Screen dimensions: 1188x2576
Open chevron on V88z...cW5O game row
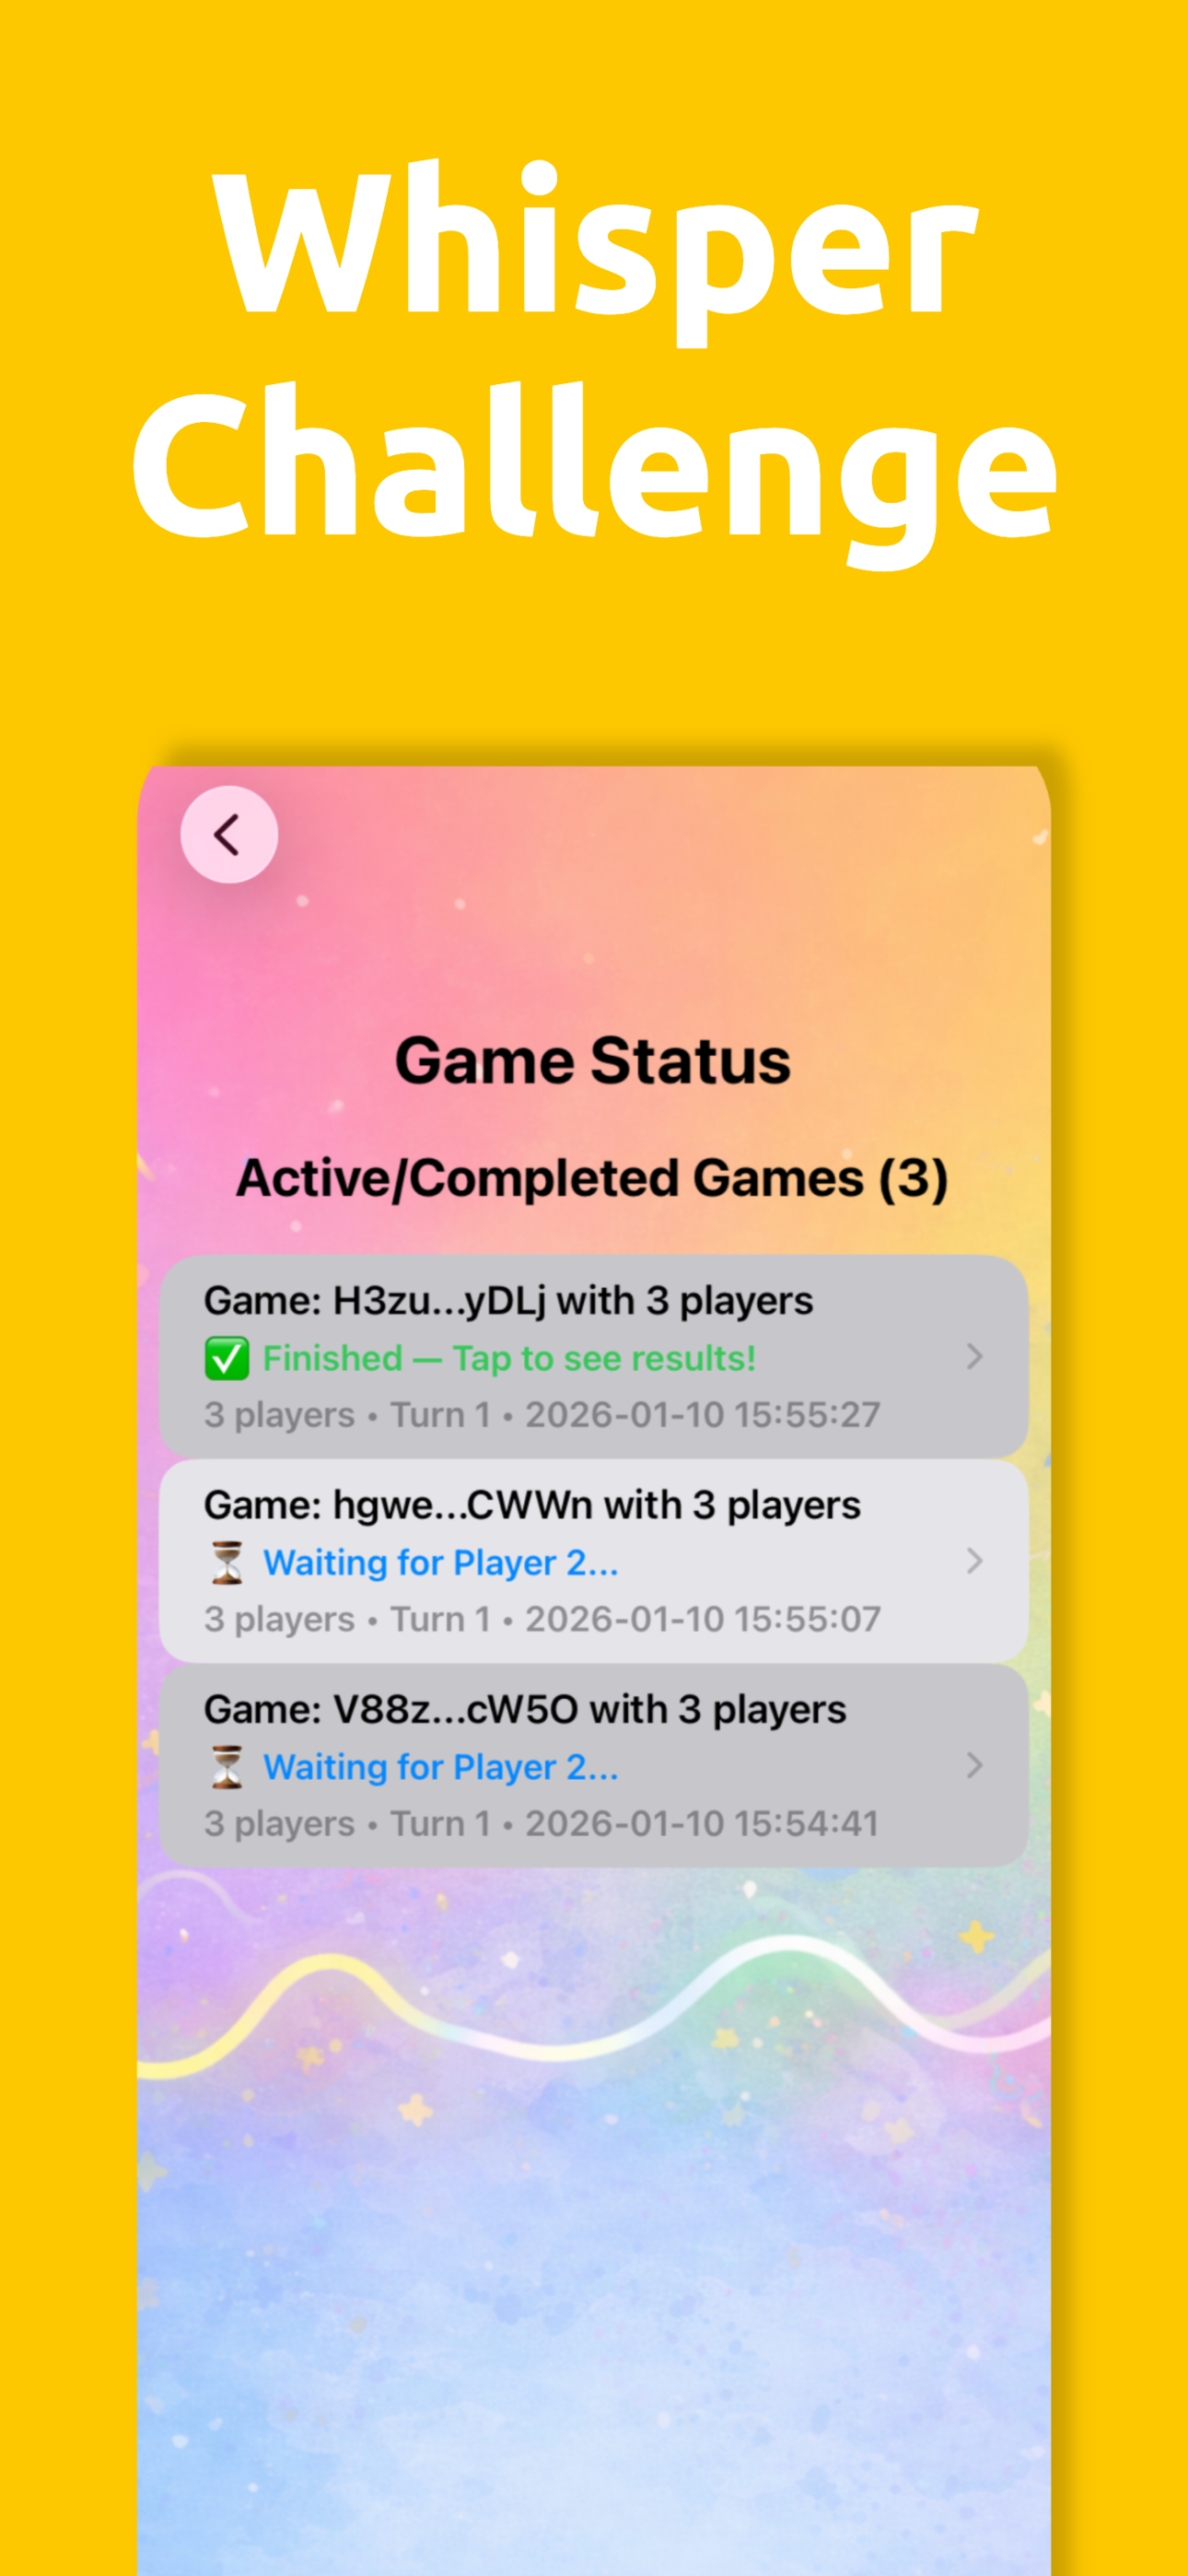[974, 1765]
